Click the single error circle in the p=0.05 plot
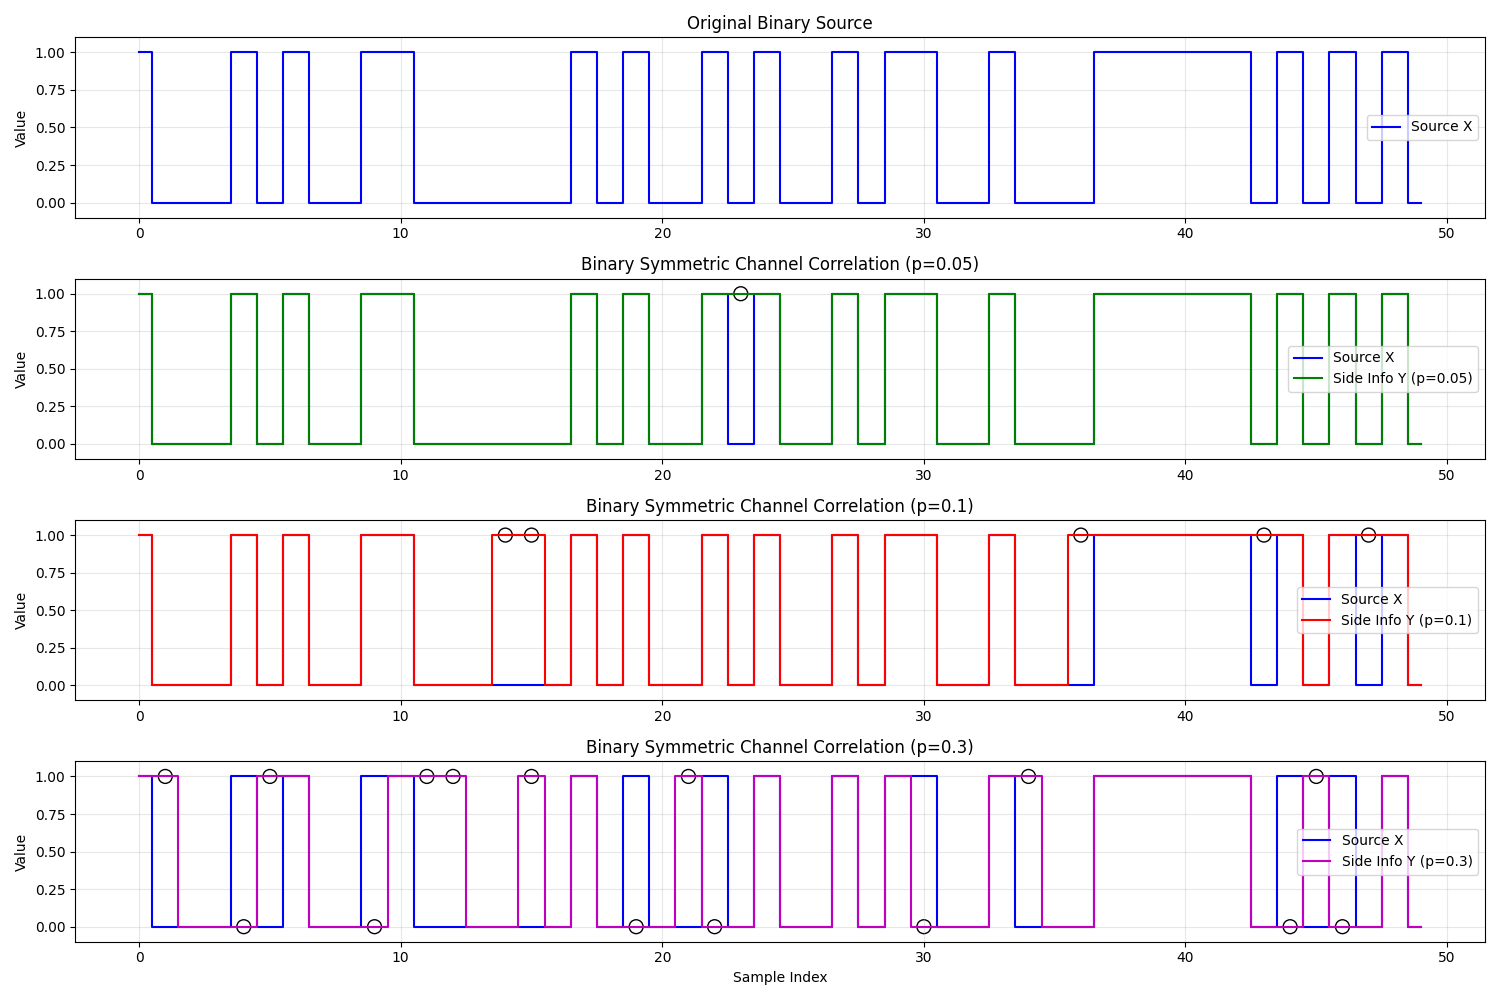The width and height of the screenshot is (1500, 1000). click(x=740, y=294)
